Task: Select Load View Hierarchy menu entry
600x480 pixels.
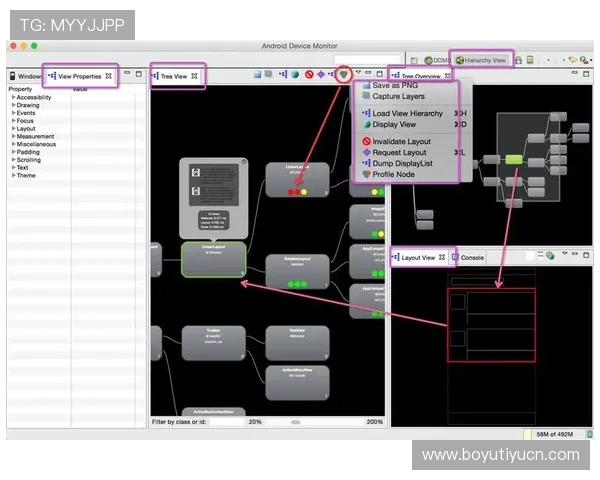Action: 407,113
